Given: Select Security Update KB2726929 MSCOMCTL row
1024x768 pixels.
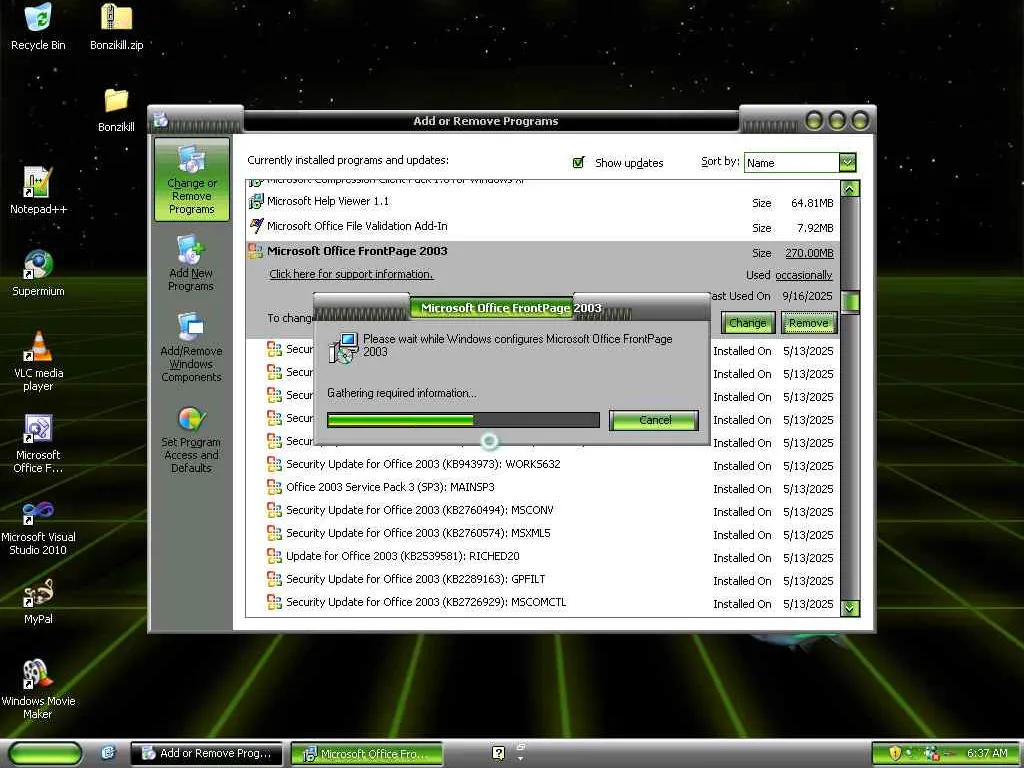Looking at the screenshot, I should point(543,602).
